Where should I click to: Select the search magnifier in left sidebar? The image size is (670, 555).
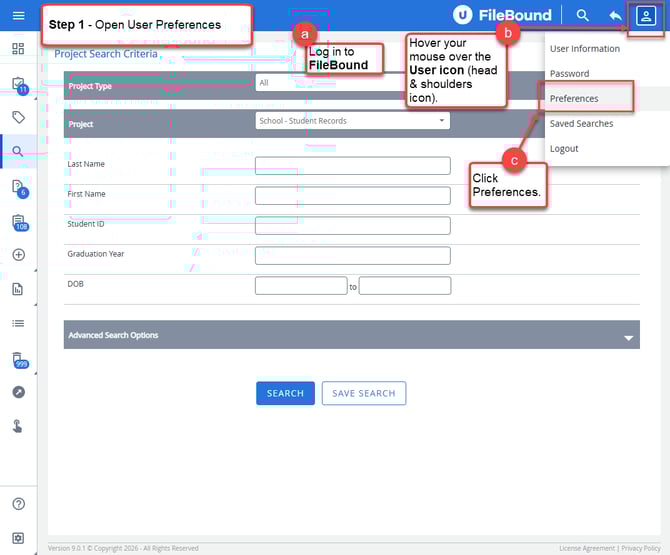point(18,152)
